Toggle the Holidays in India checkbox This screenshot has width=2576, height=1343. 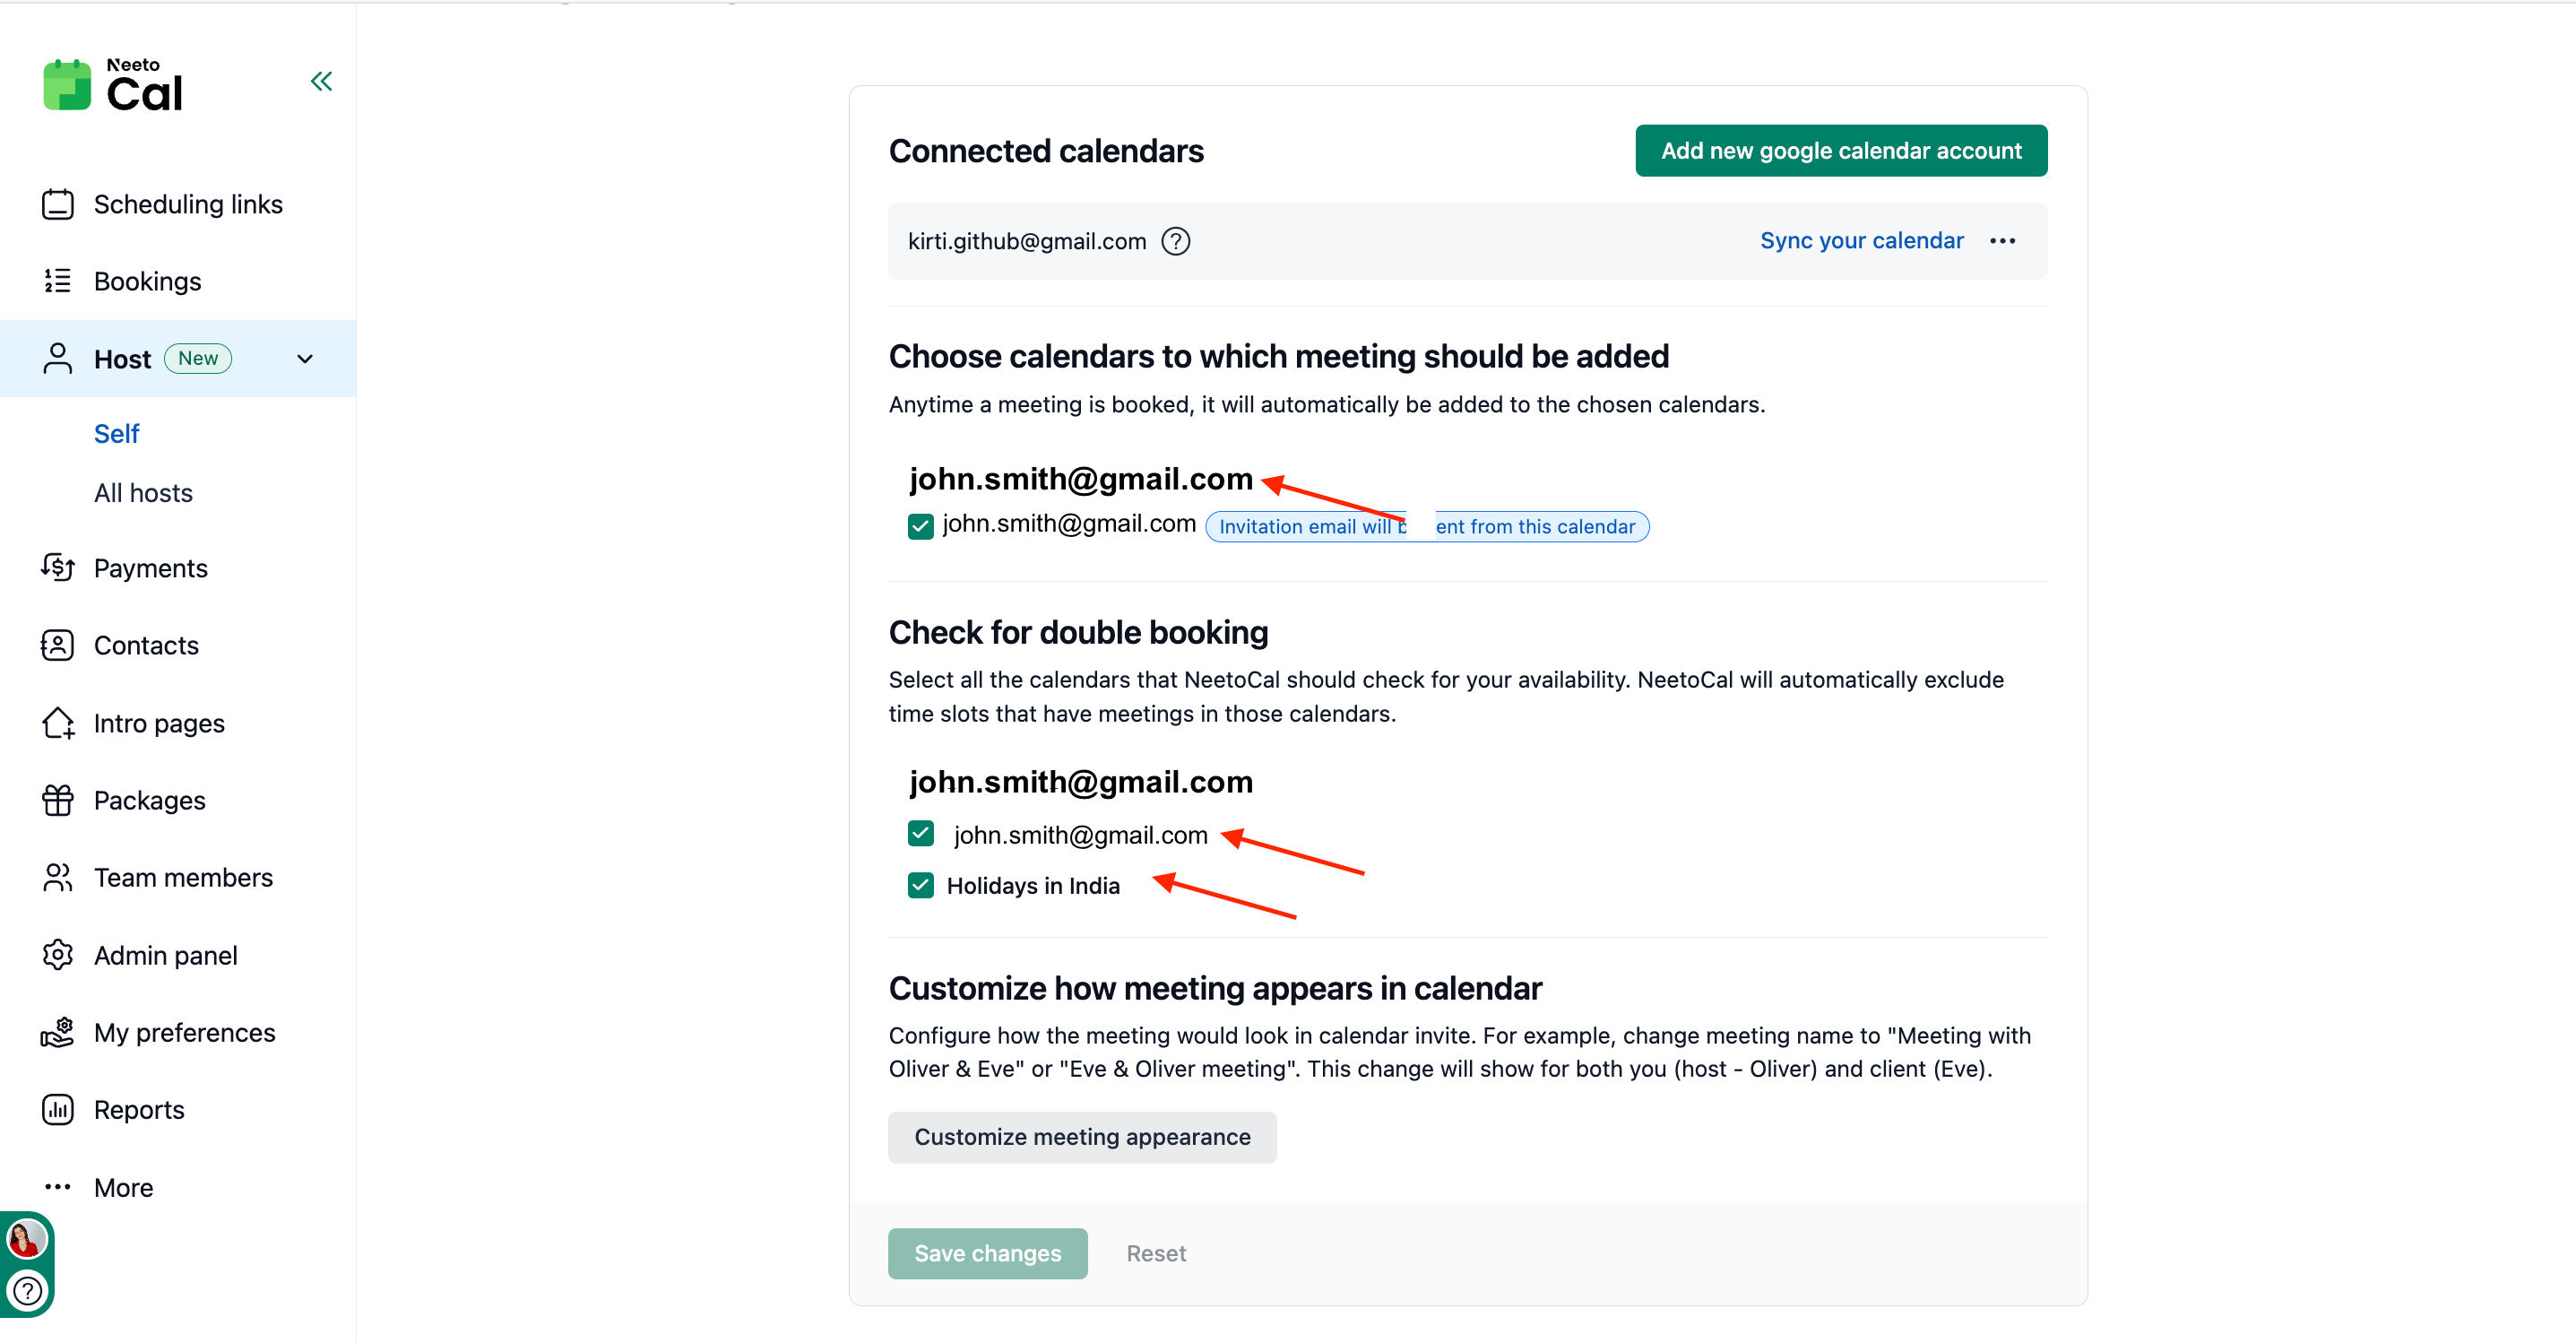click(920, 885)
